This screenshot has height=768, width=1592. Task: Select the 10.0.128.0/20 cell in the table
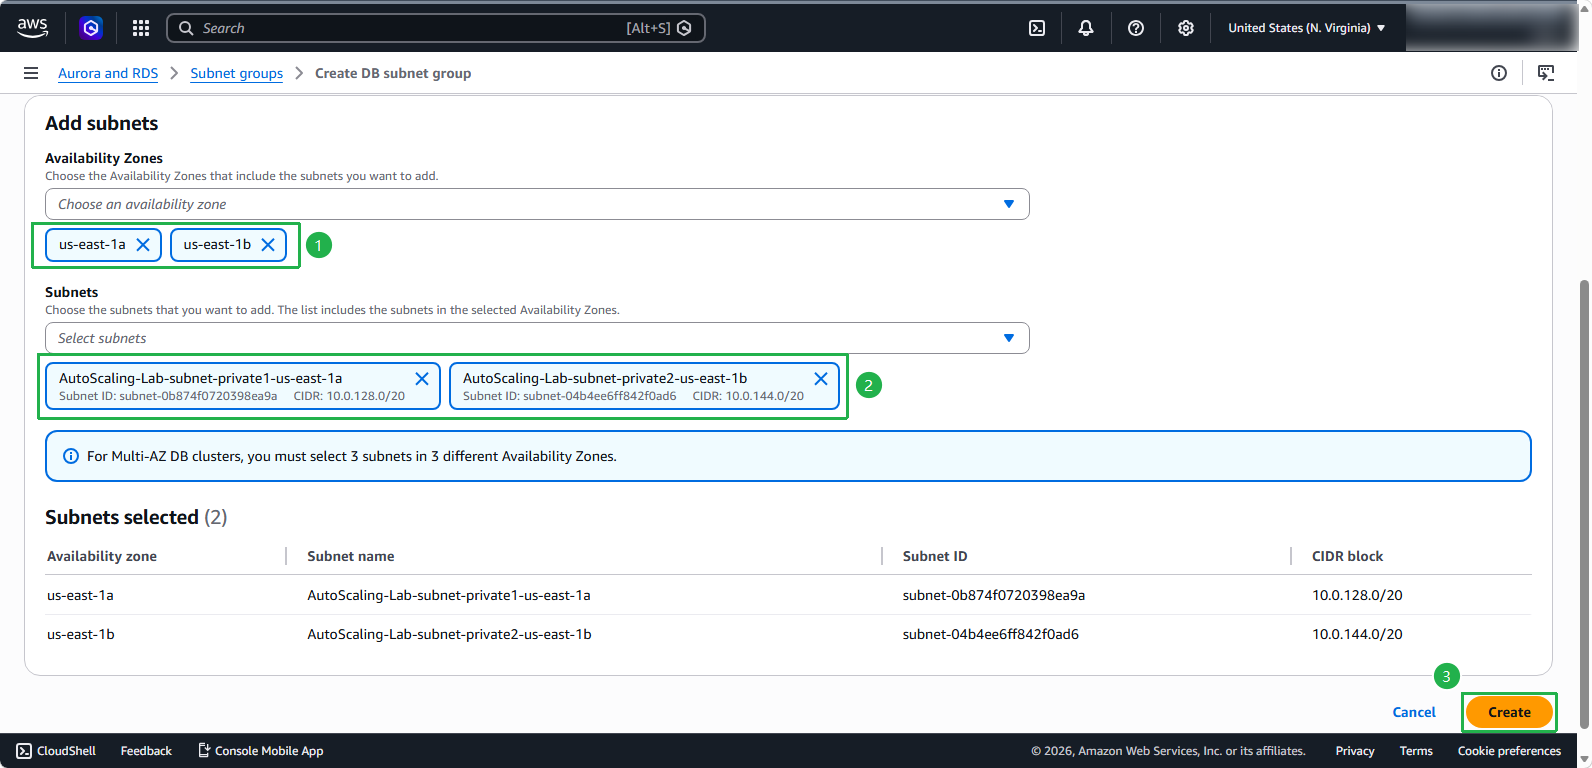[x=1357, y=595]
